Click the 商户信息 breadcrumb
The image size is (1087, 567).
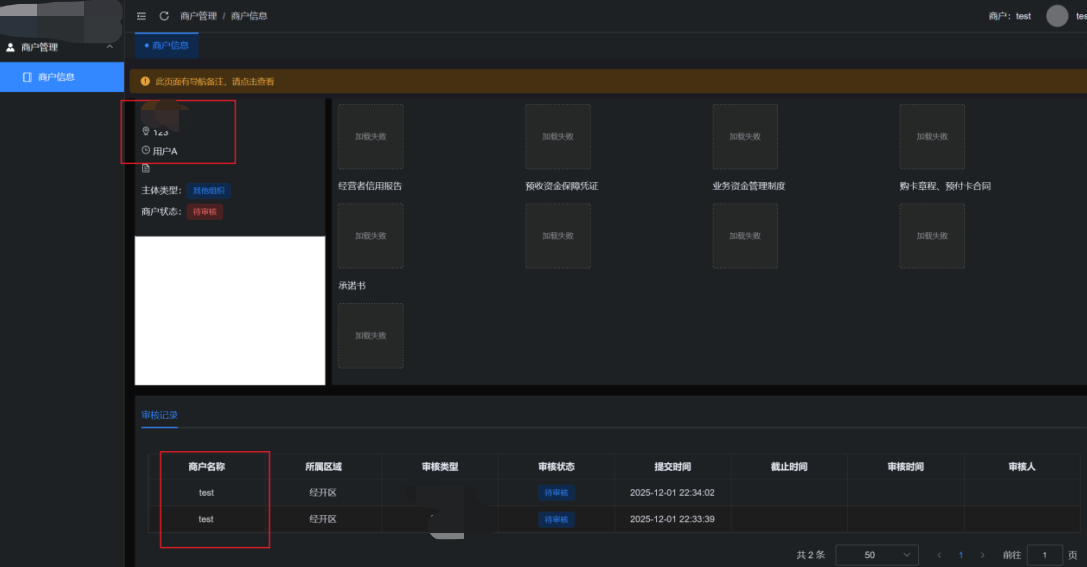pyautogui.click(x=249, y=16)
